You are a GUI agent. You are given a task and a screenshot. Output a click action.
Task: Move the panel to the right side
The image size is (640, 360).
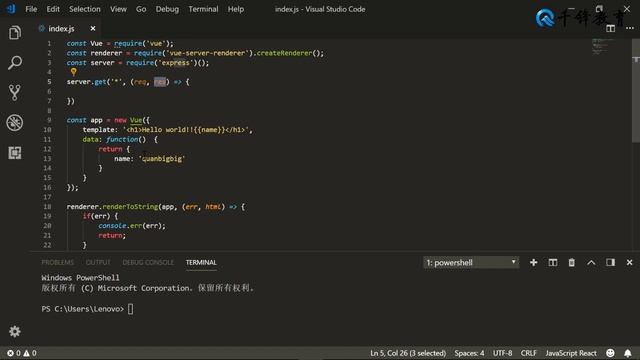pyautogui.click(x=610, y=262)
